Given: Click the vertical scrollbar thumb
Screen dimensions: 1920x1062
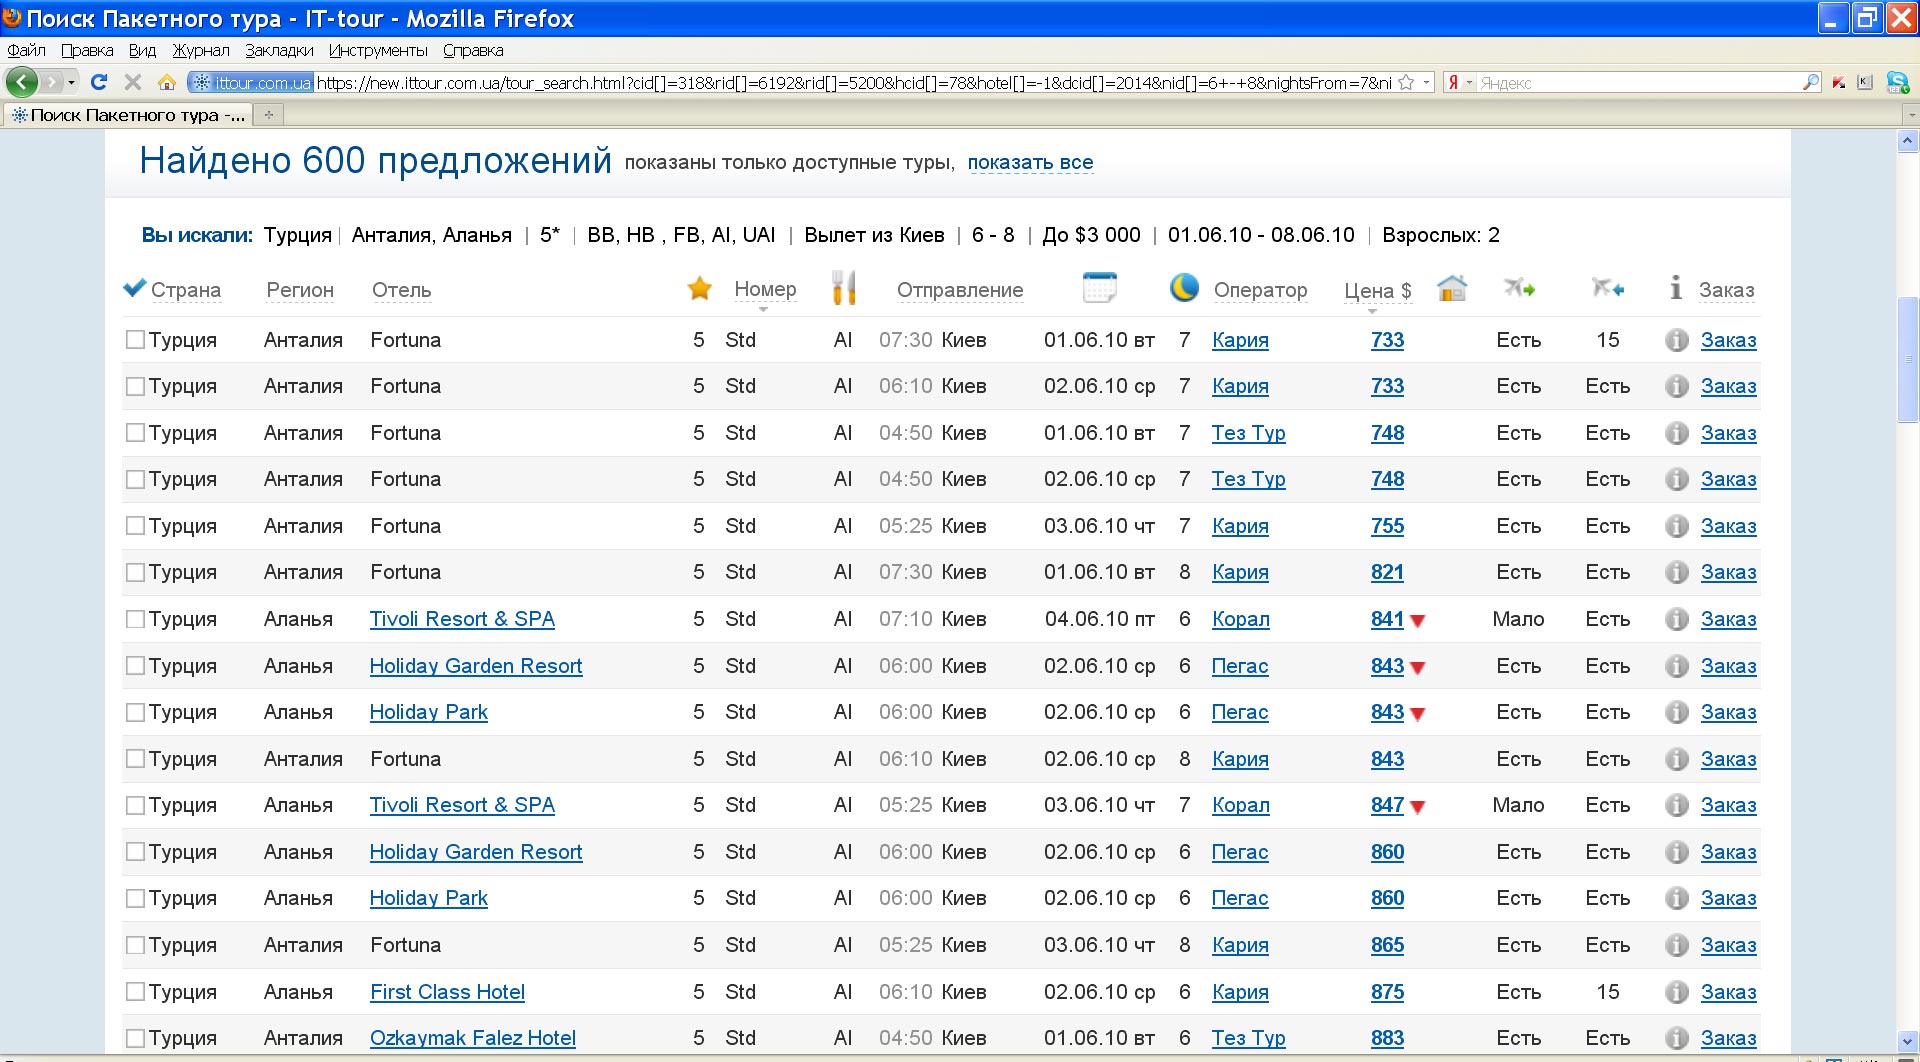Looking at the screenshot, I should [x=1907, y=360].
